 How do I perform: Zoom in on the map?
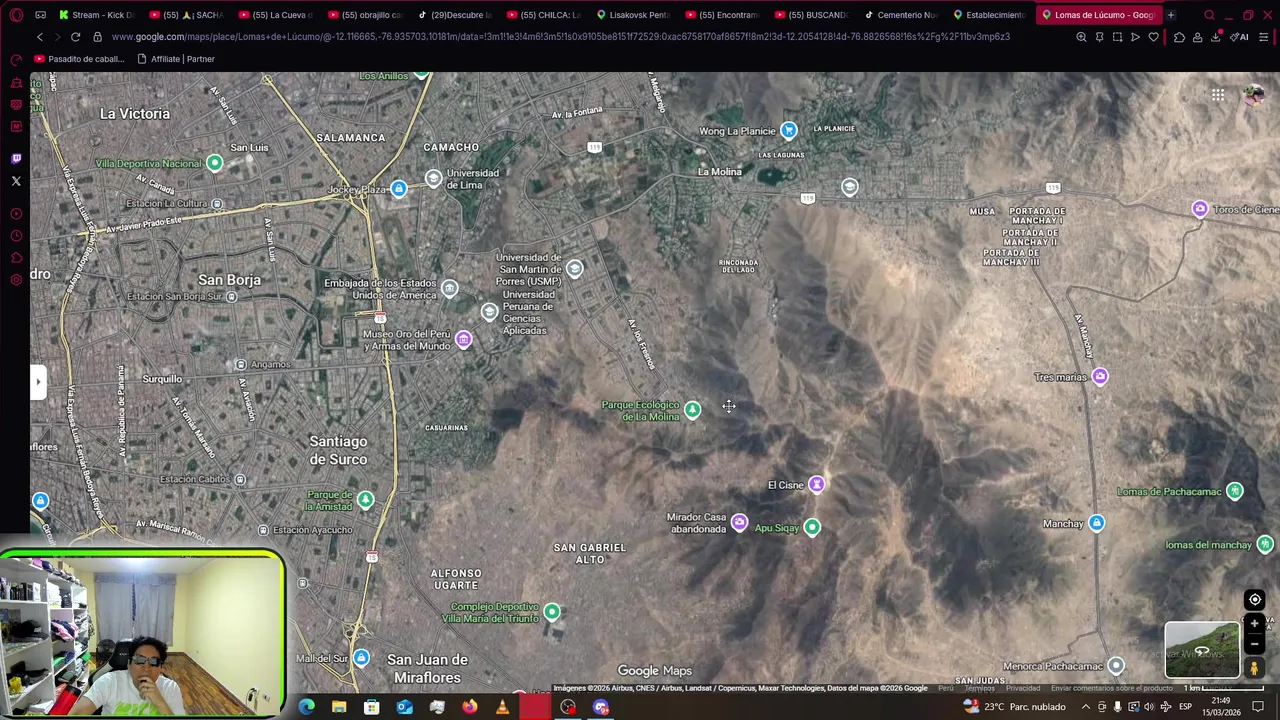tap(1255, 624)
